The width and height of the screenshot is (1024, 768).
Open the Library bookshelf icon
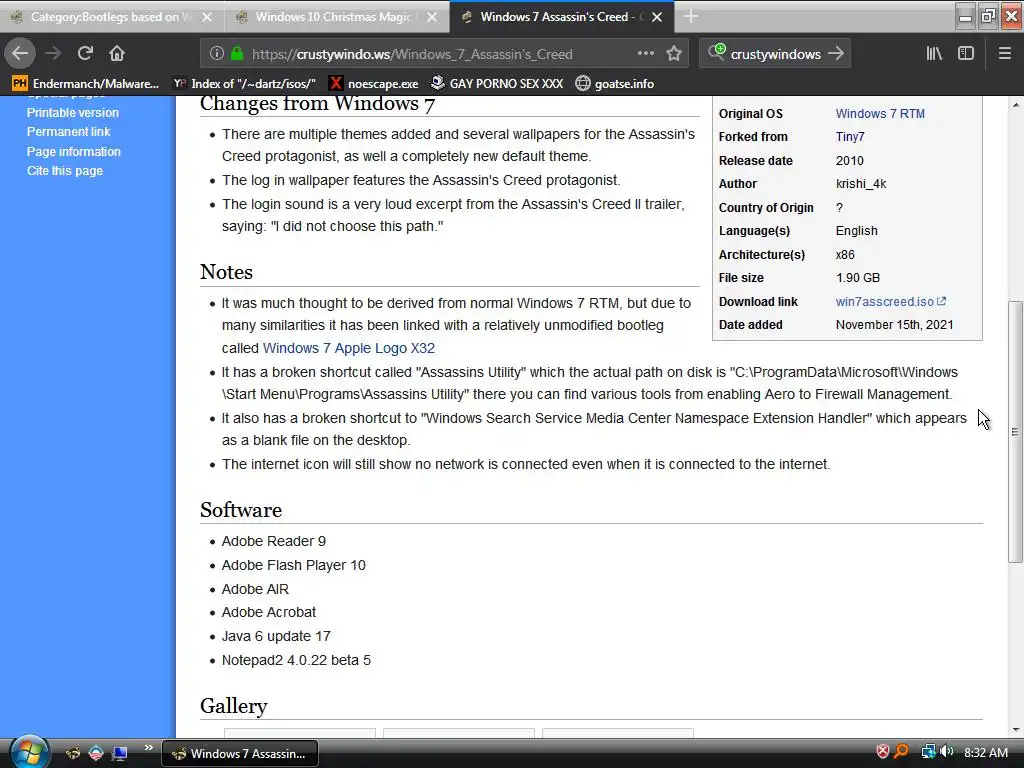pos(934,54)
